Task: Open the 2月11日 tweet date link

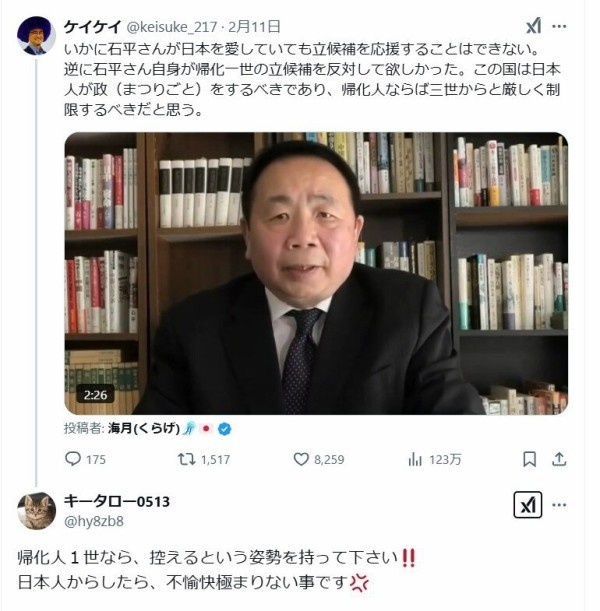Action: (x=254, y=27)
